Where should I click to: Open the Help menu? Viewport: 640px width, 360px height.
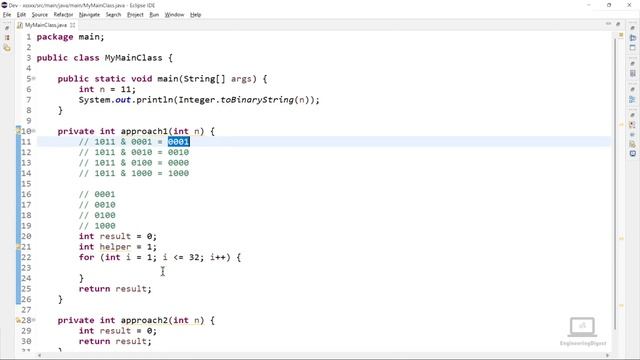pos(196,15)
